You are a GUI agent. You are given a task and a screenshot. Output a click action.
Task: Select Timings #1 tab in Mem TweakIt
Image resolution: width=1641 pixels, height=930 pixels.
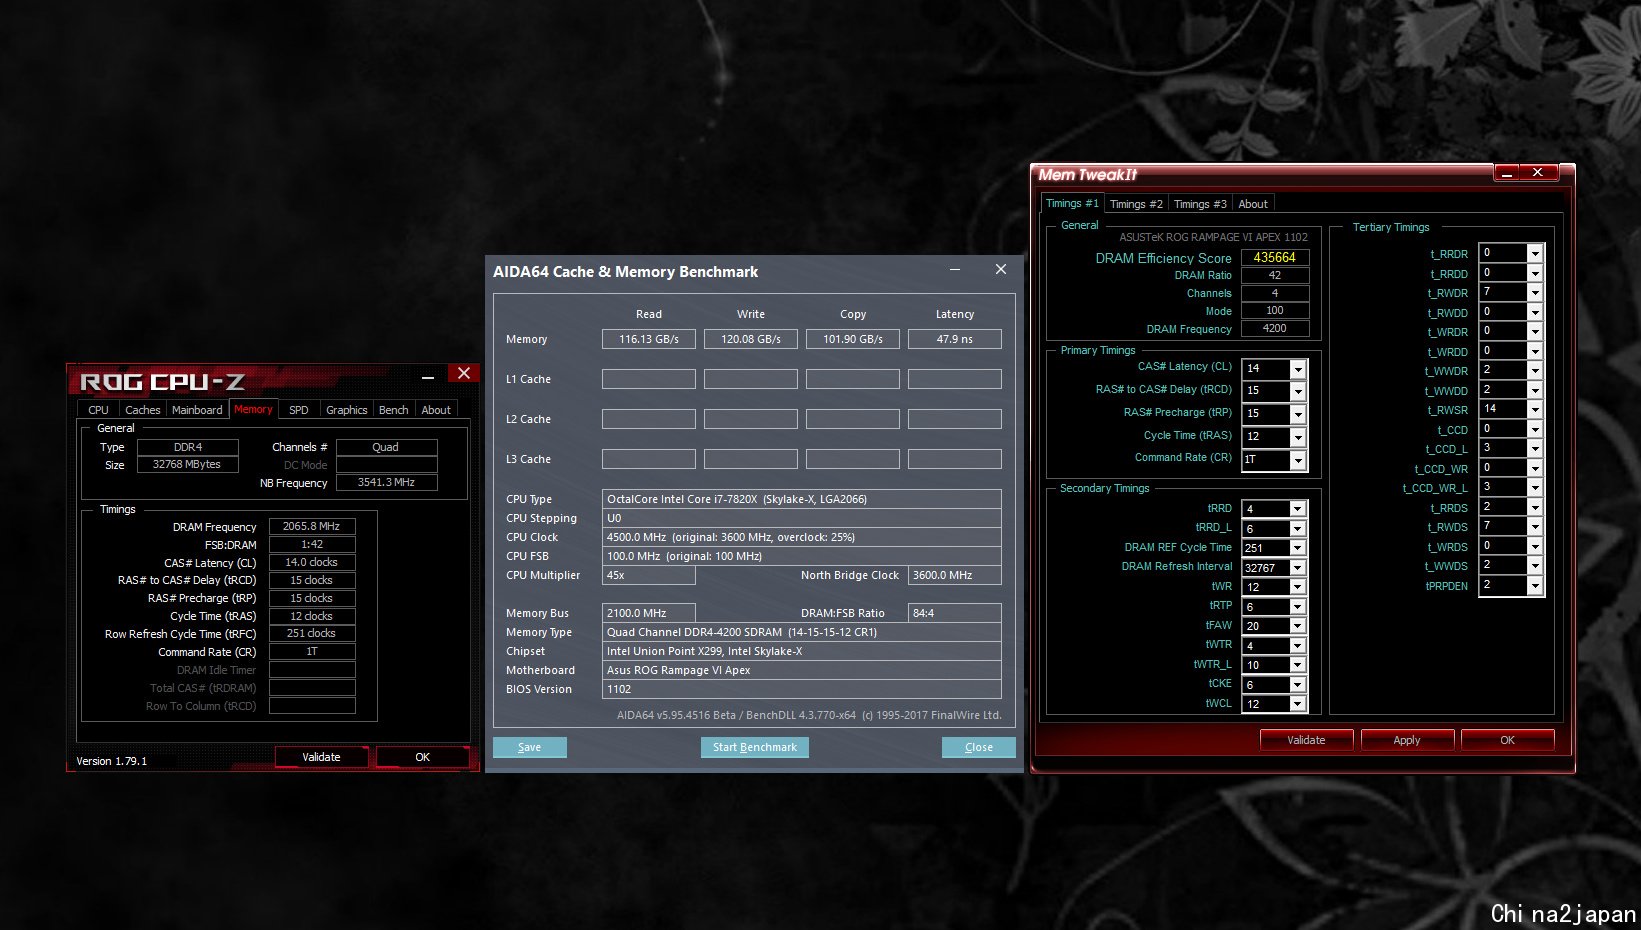click(1072, 203)
